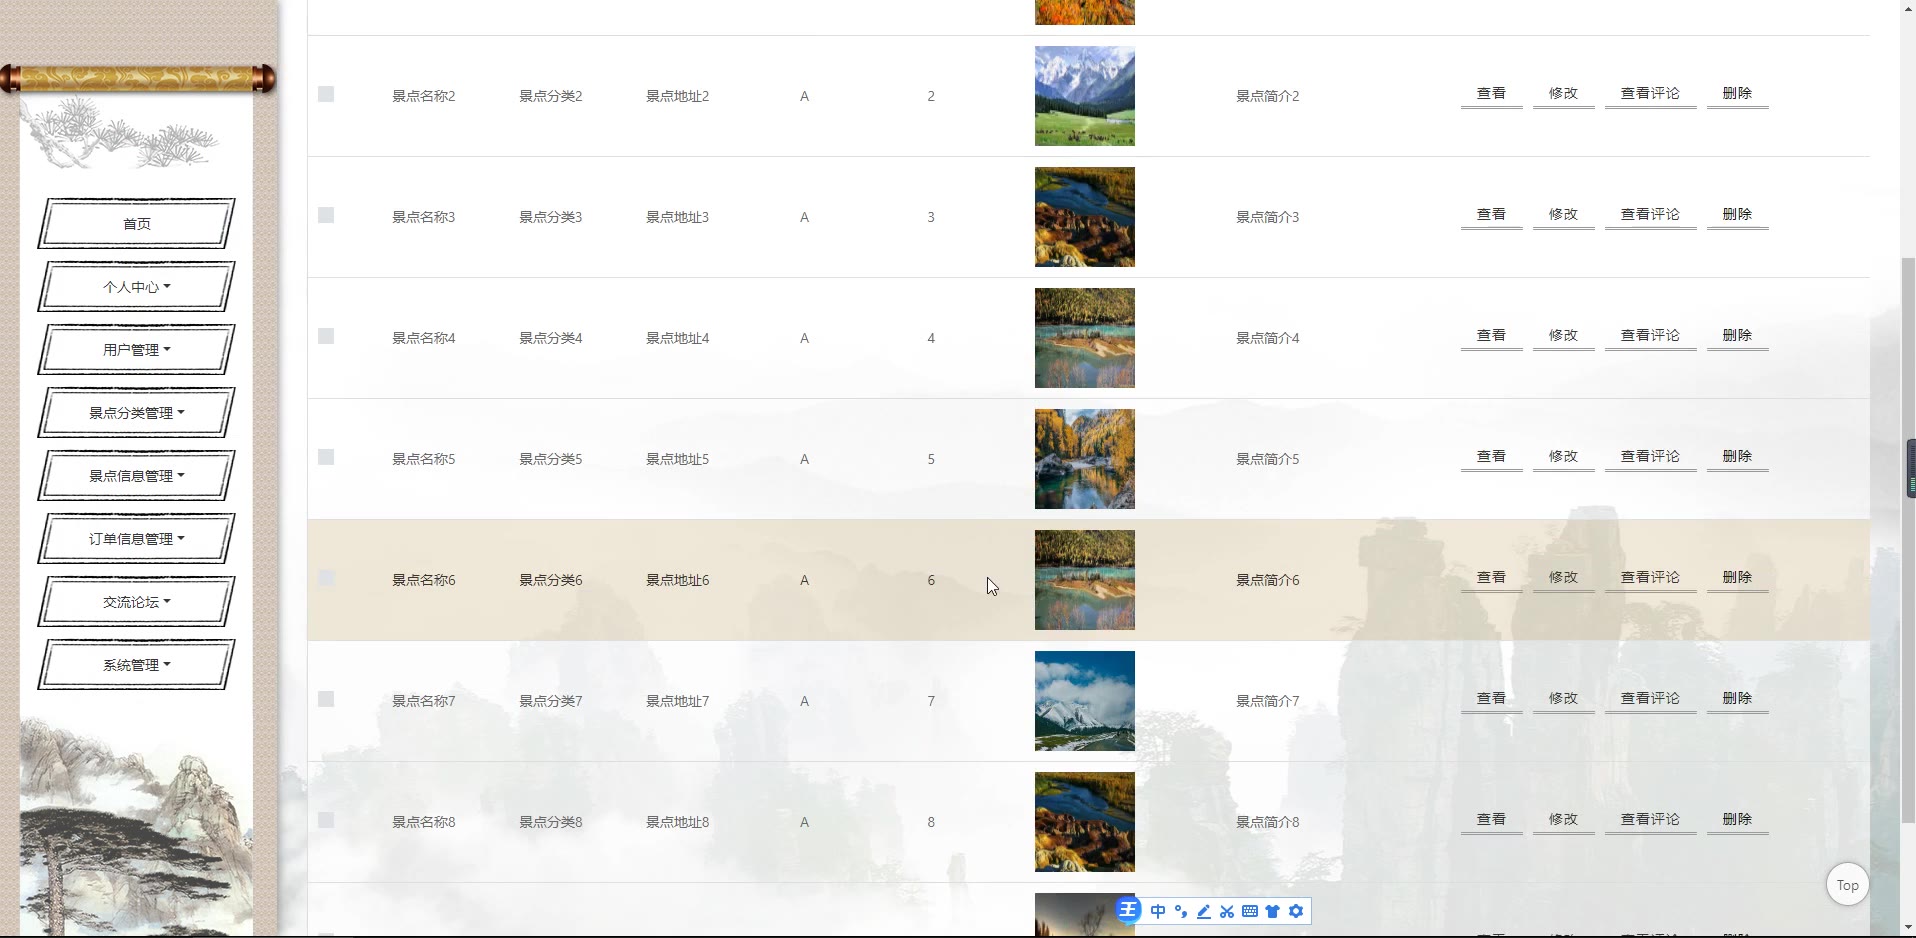Check the checkbox beside 景点名称8
This screenshot has height=938, width=1916.
[326, 820]
